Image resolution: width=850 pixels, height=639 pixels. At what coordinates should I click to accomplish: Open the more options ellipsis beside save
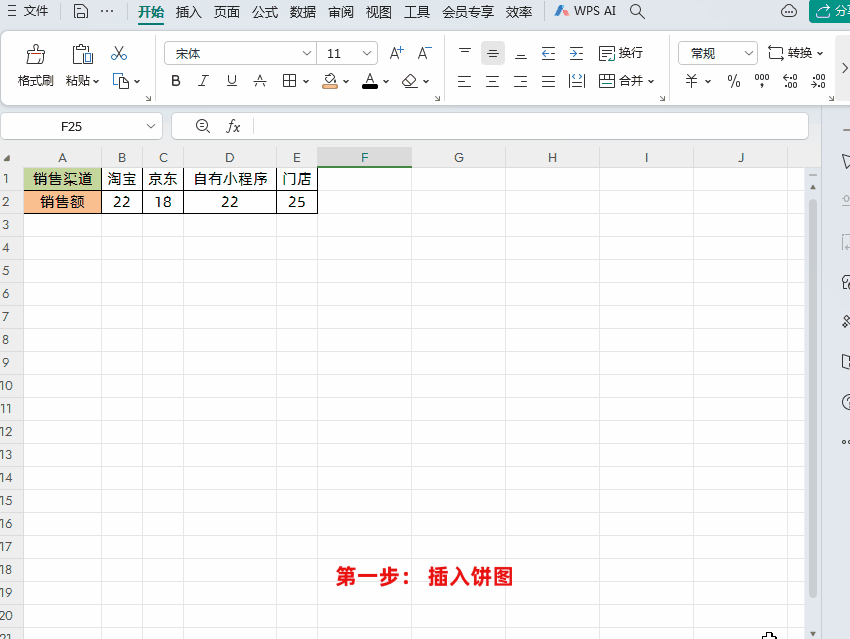tap(107, 11)
